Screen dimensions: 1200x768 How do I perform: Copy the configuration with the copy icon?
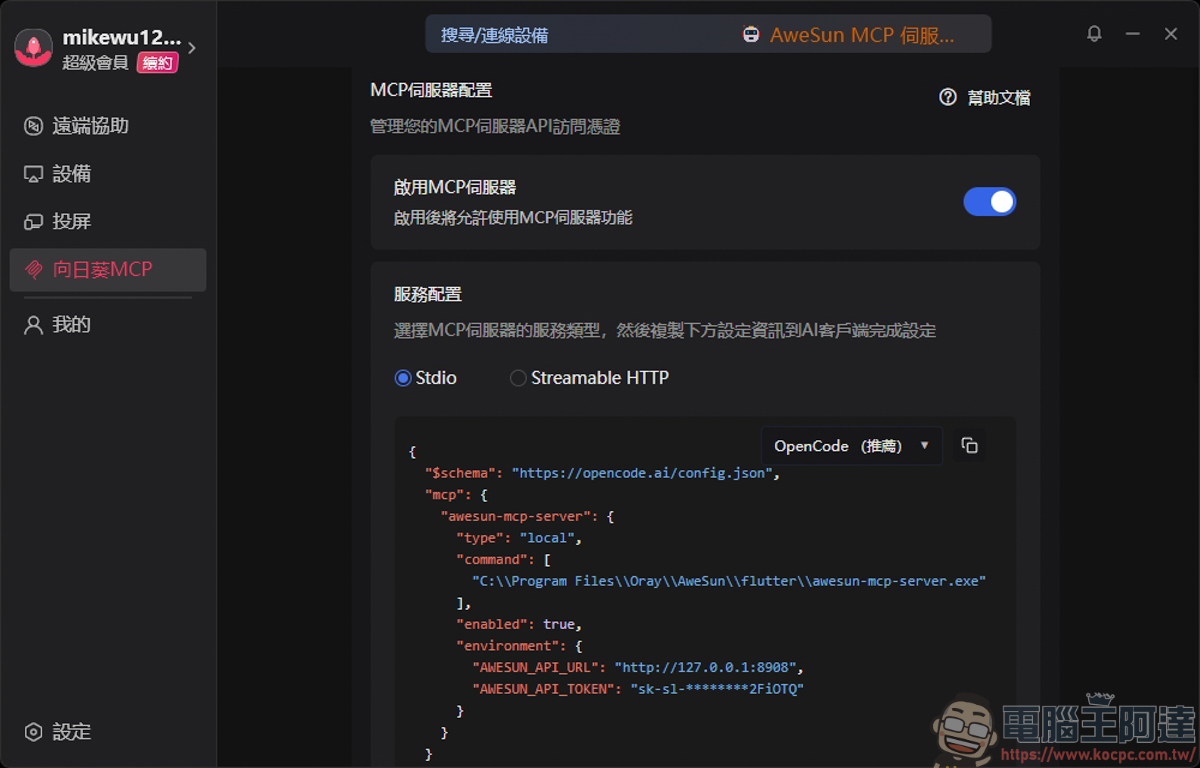970,446
